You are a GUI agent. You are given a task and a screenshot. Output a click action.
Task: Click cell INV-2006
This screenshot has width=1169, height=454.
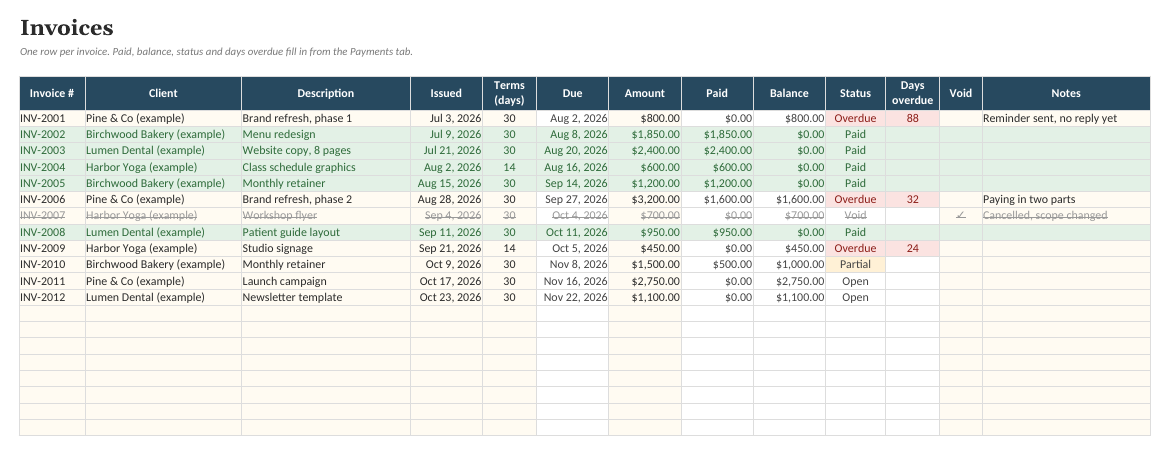[x=52, y=200]
